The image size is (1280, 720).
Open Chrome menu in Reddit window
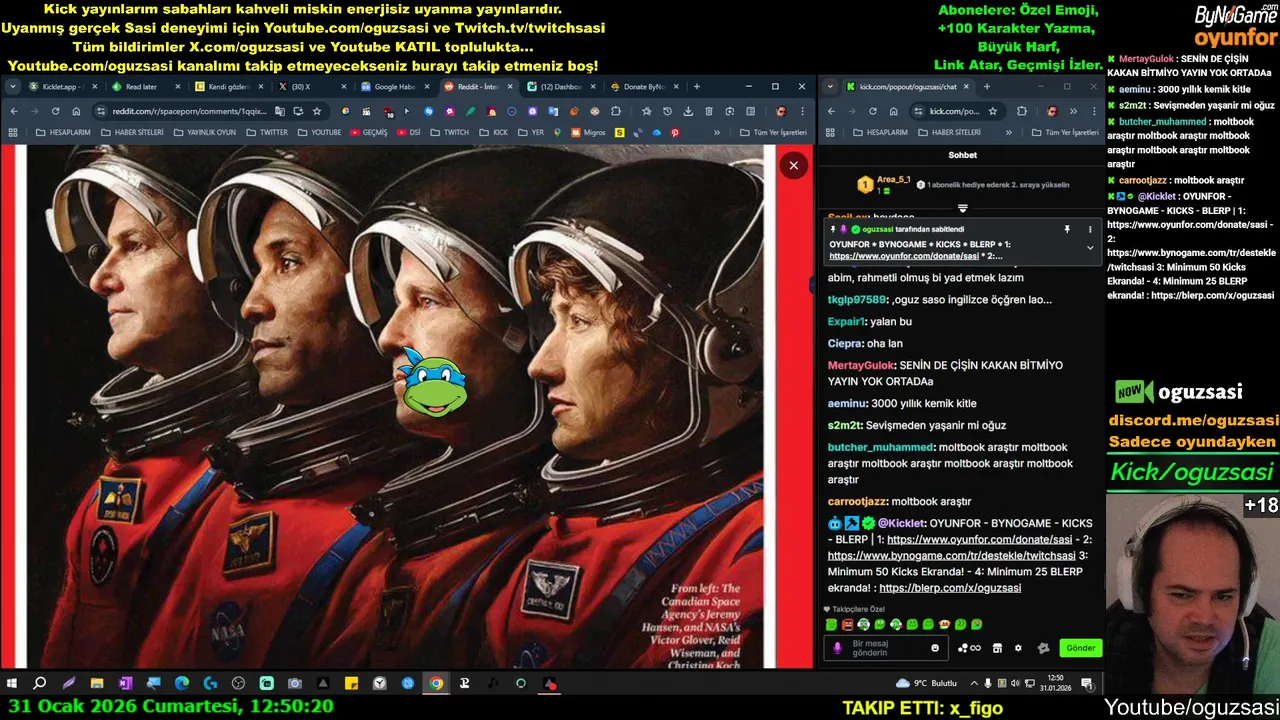point(802,111)
